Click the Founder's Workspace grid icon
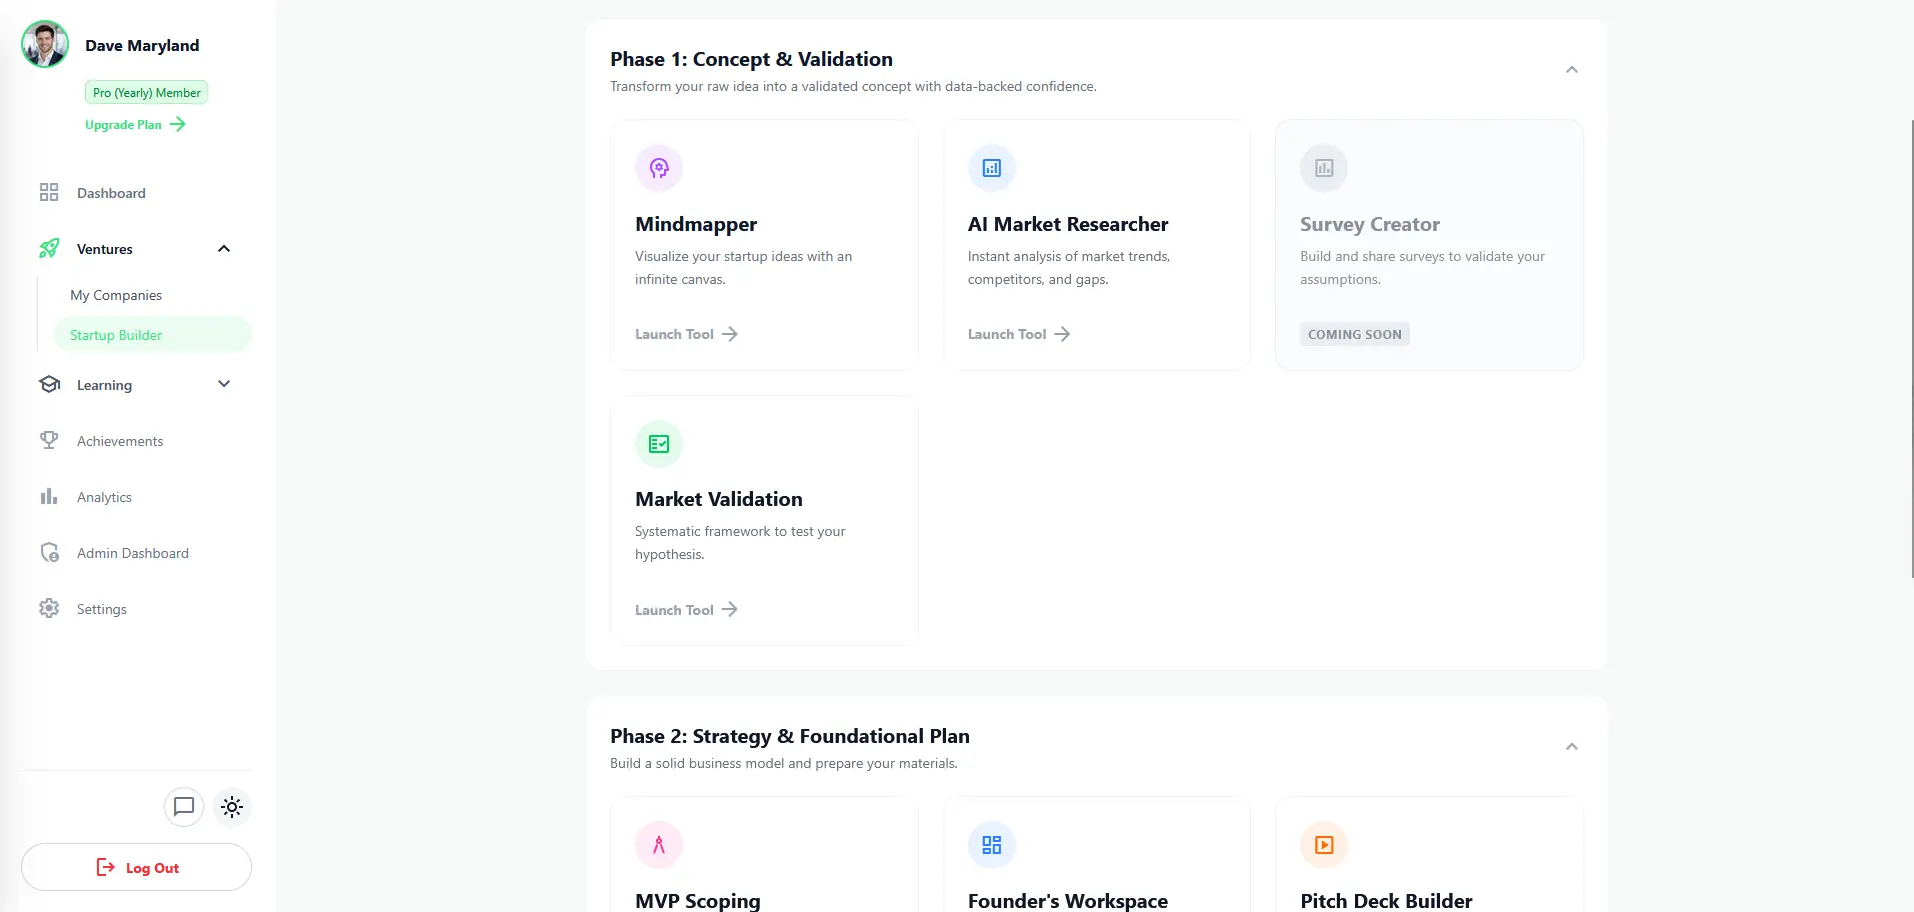 [992, 845]
